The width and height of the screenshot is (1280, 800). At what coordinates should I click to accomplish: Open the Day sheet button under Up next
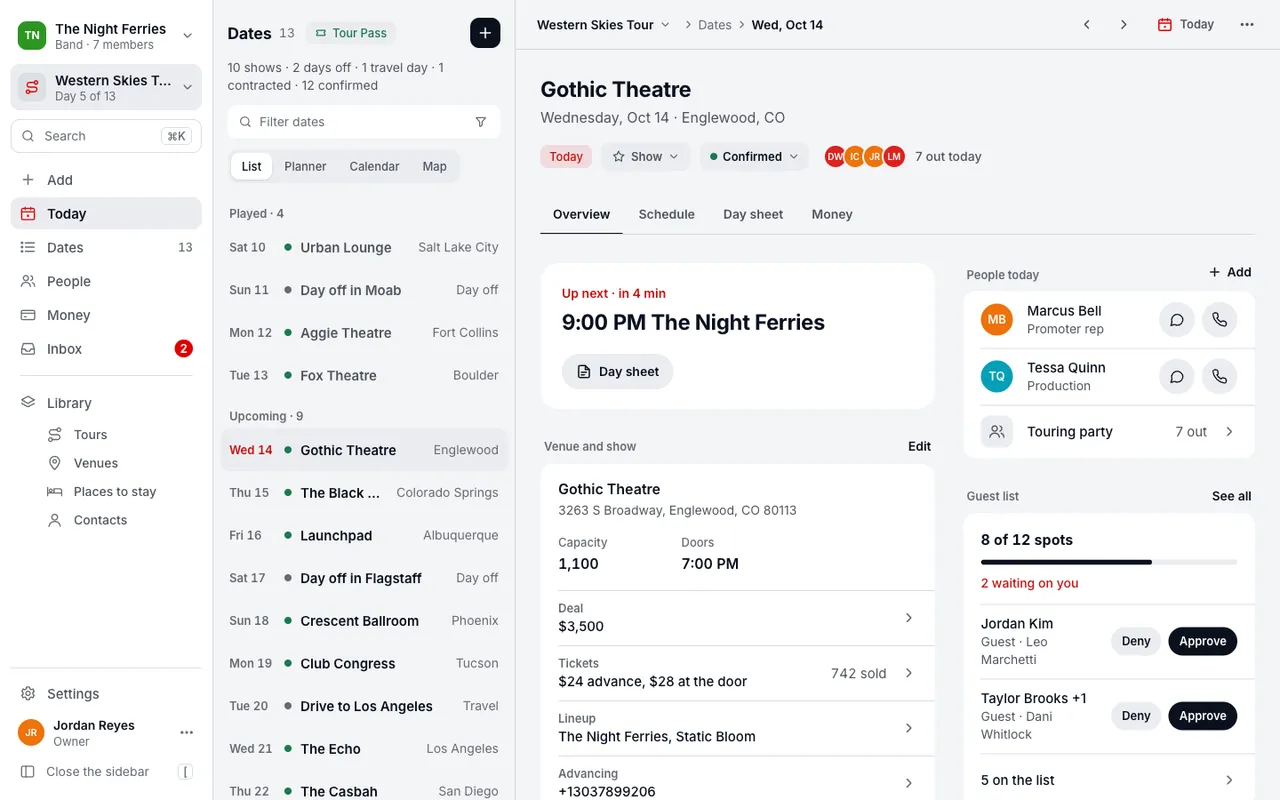tap(617, 372)
